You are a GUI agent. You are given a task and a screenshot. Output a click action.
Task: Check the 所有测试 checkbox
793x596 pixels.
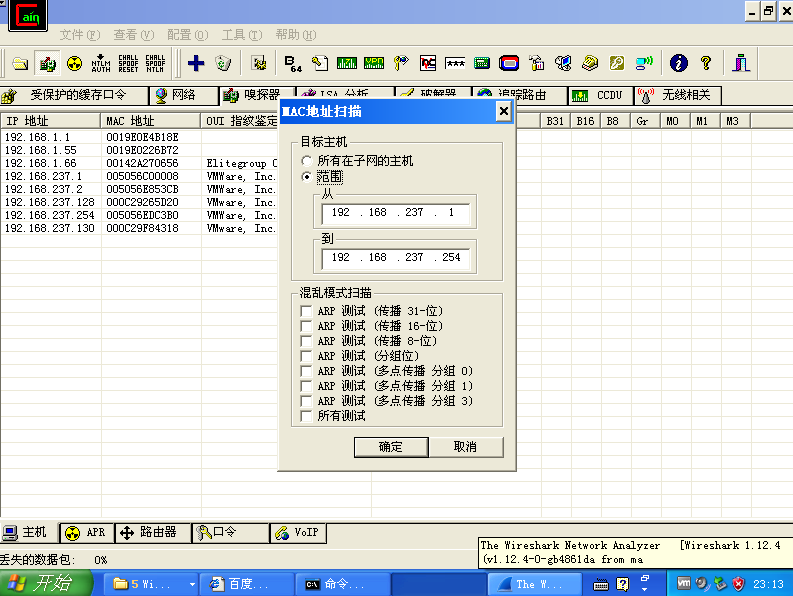pos(307,416)
